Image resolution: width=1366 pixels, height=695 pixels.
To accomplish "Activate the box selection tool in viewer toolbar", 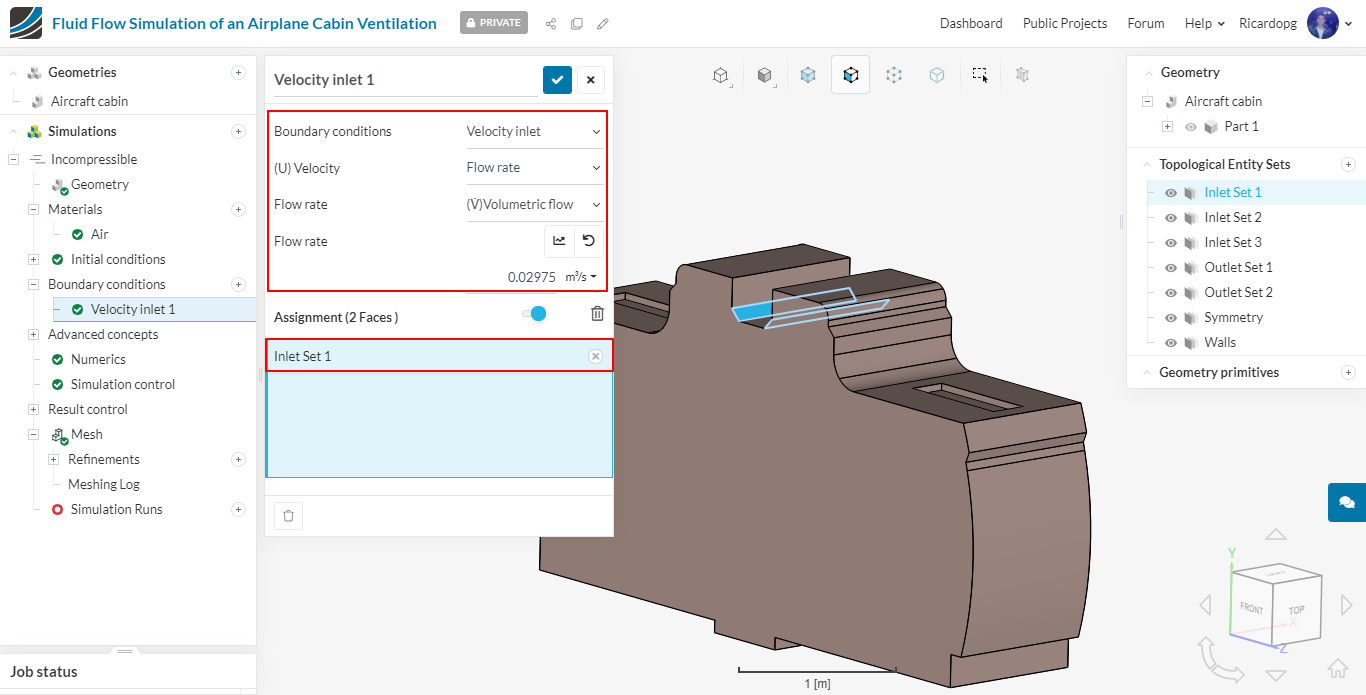I will pyautogui.click(x=980, y=75).
